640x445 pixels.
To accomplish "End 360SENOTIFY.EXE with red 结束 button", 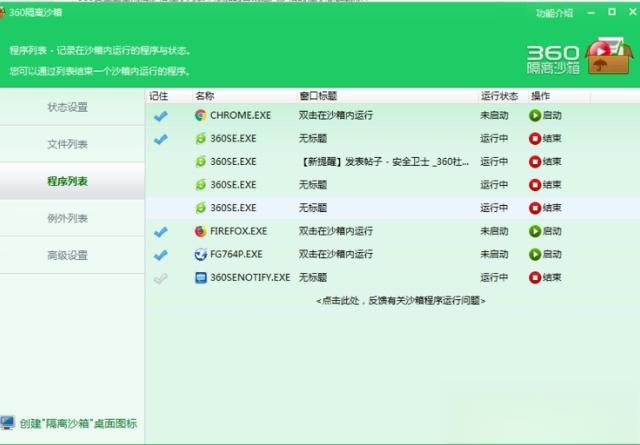I will click(545, 278).
